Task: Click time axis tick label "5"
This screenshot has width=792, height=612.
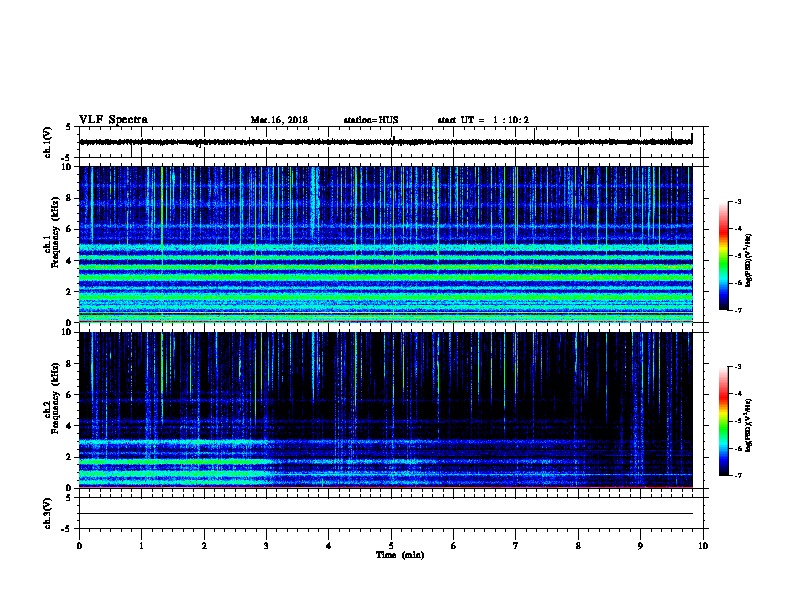Action: click(x=391, y=546)
